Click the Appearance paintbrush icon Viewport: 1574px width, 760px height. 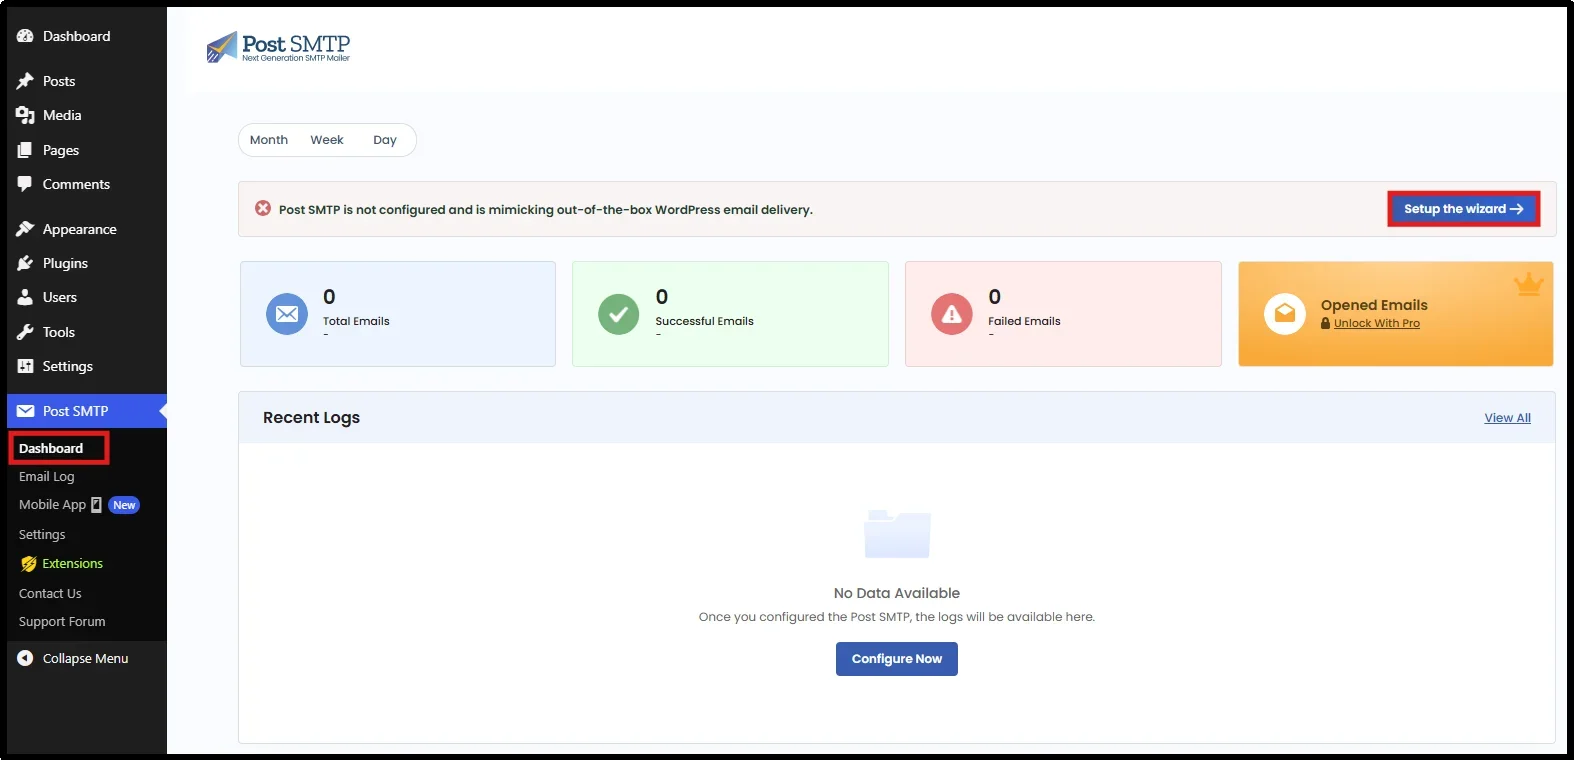(x=25, y=229)
